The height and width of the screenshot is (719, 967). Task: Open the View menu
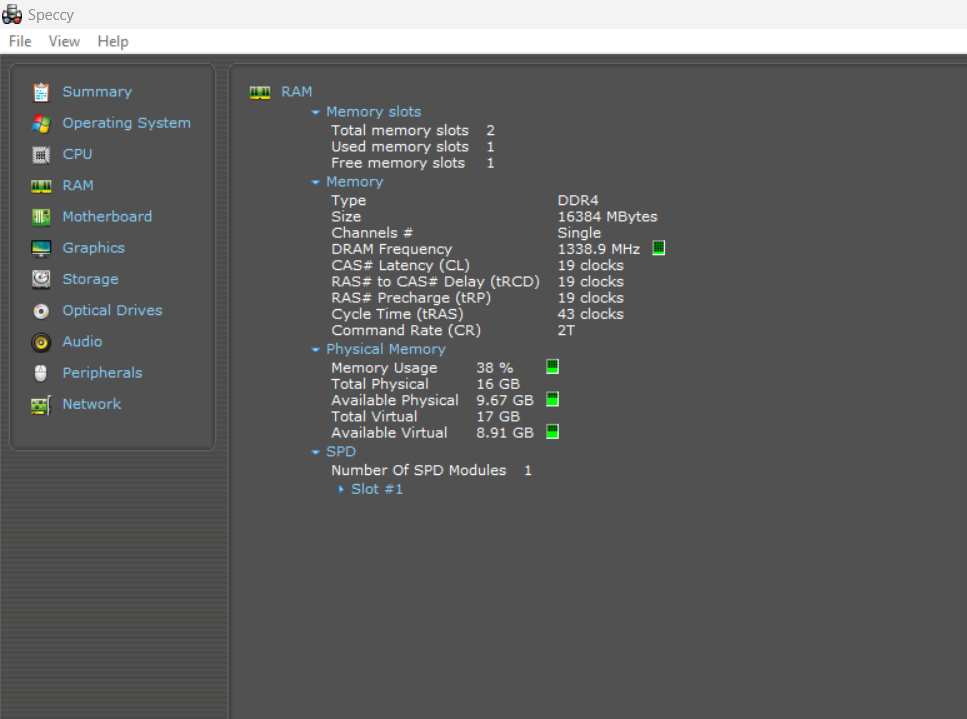[64, 41]
